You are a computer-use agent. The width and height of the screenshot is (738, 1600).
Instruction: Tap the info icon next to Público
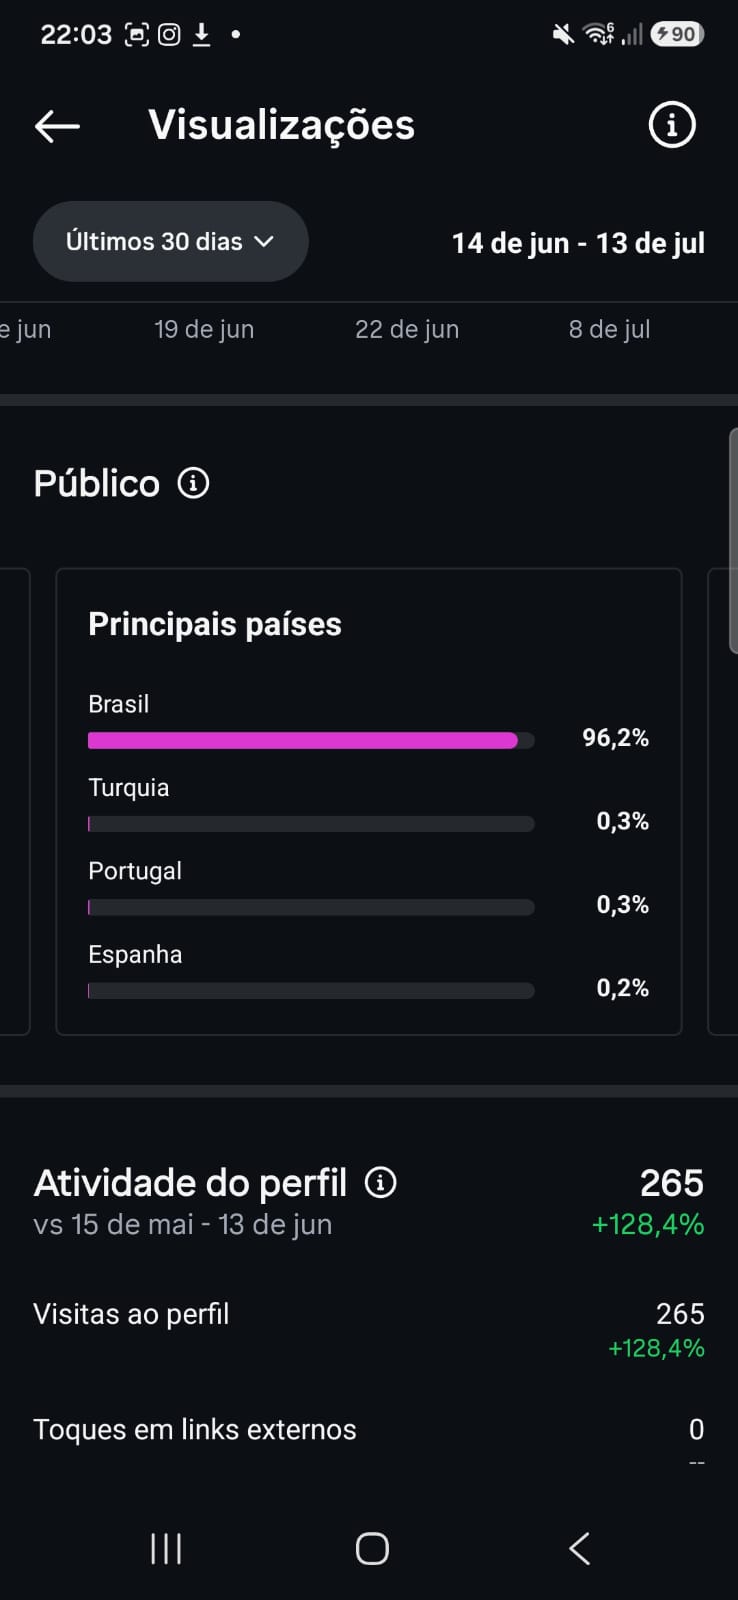click(x=193, y=483)
